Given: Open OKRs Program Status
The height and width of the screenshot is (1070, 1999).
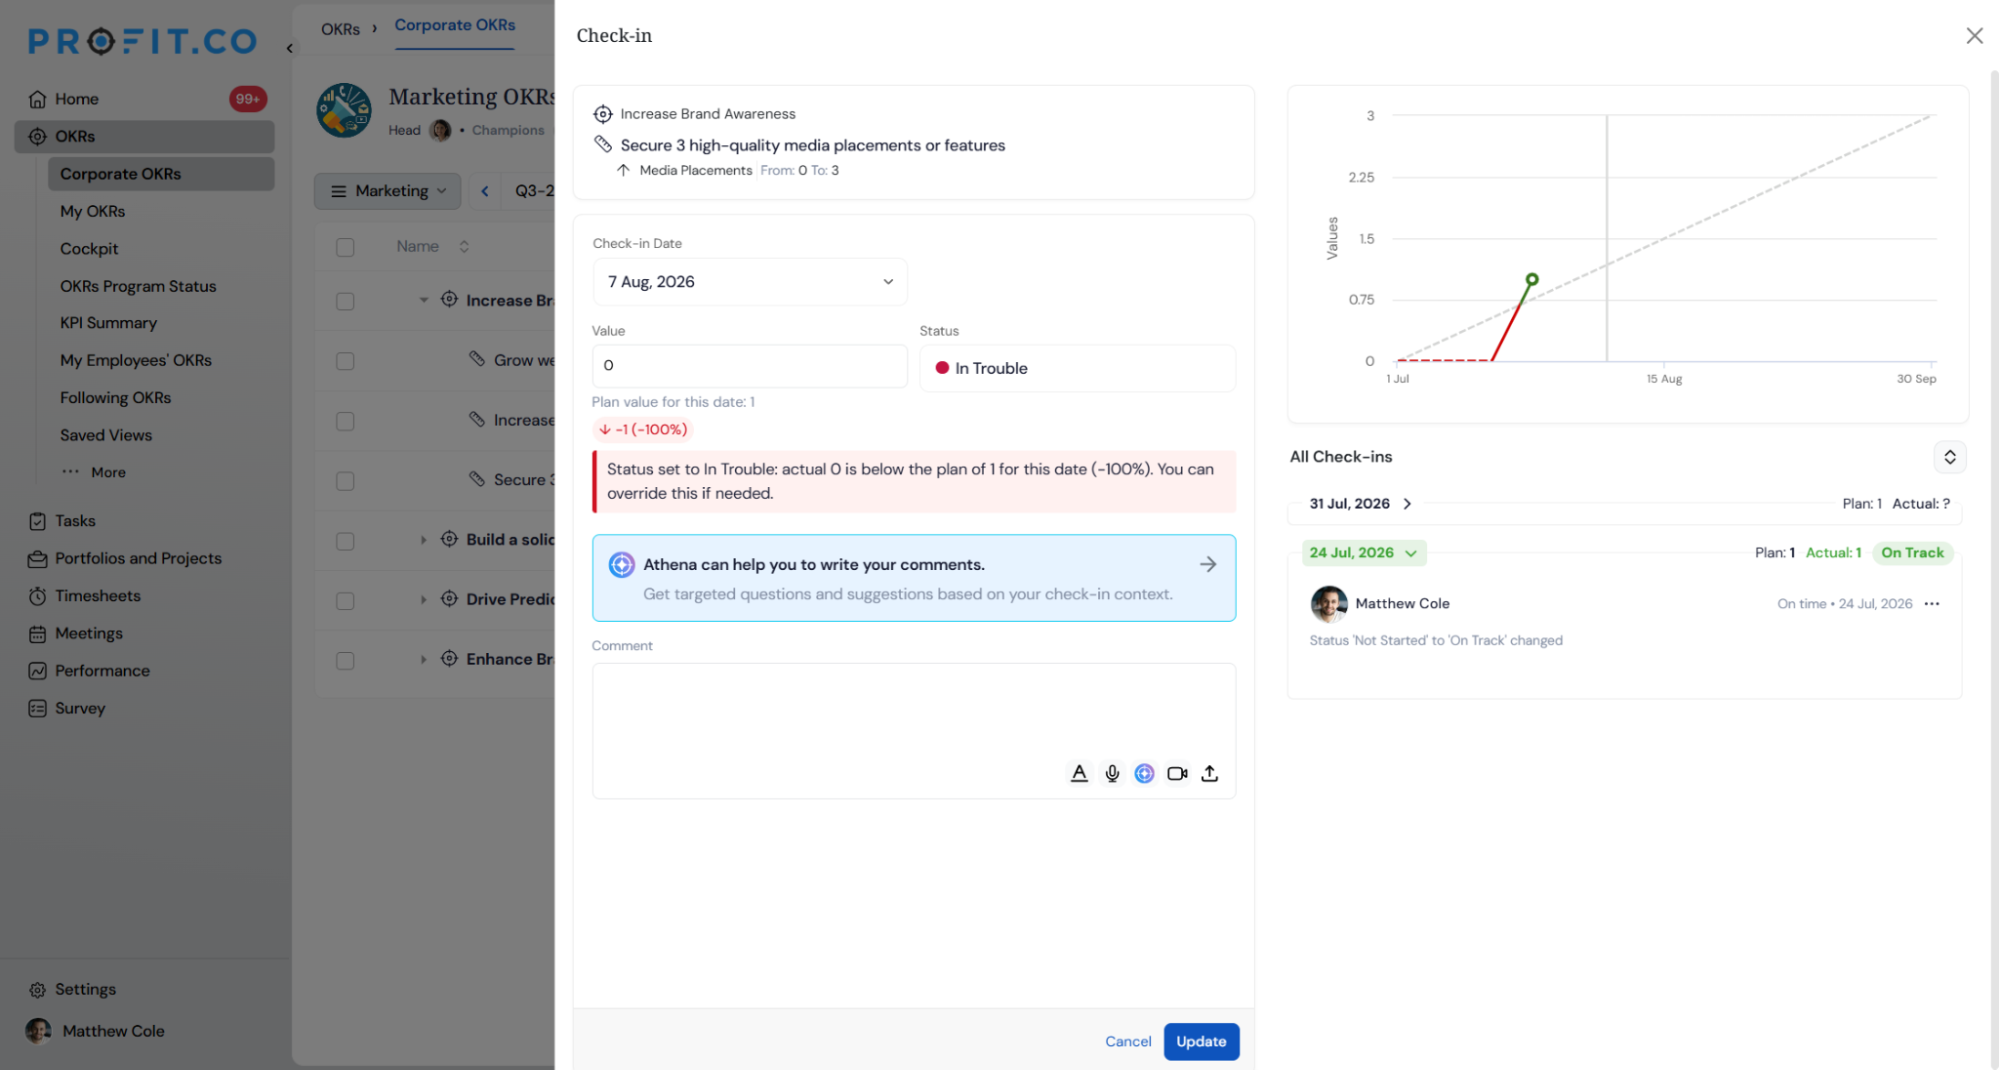Looking at the screenshot, I should pyautogui.click(x=138, y=286).
